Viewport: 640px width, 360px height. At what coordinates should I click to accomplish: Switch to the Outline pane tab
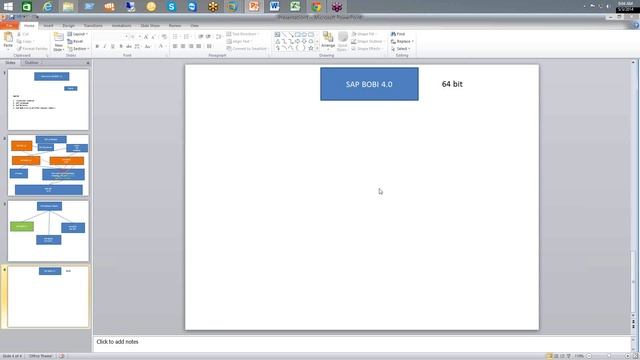click(31, 63)
